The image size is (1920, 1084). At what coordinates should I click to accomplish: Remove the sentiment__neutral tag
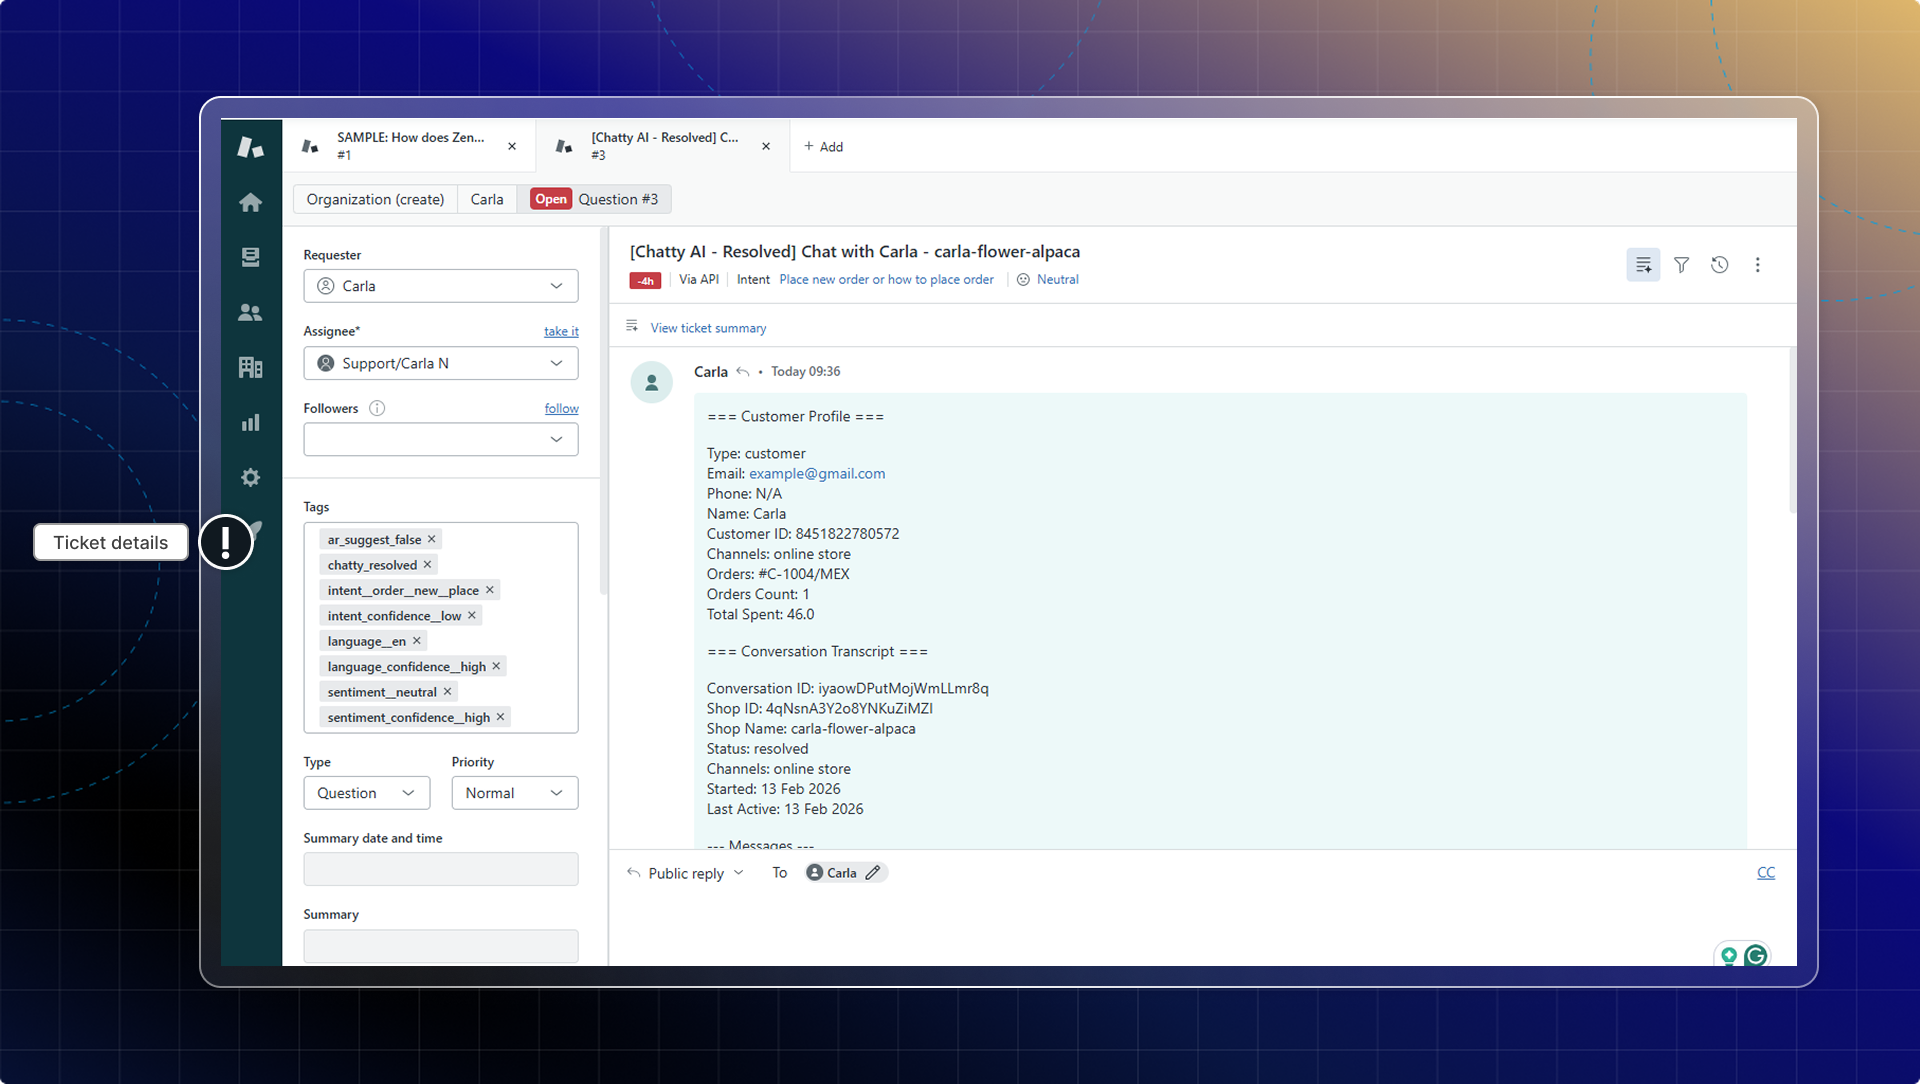tap(448, 692)
